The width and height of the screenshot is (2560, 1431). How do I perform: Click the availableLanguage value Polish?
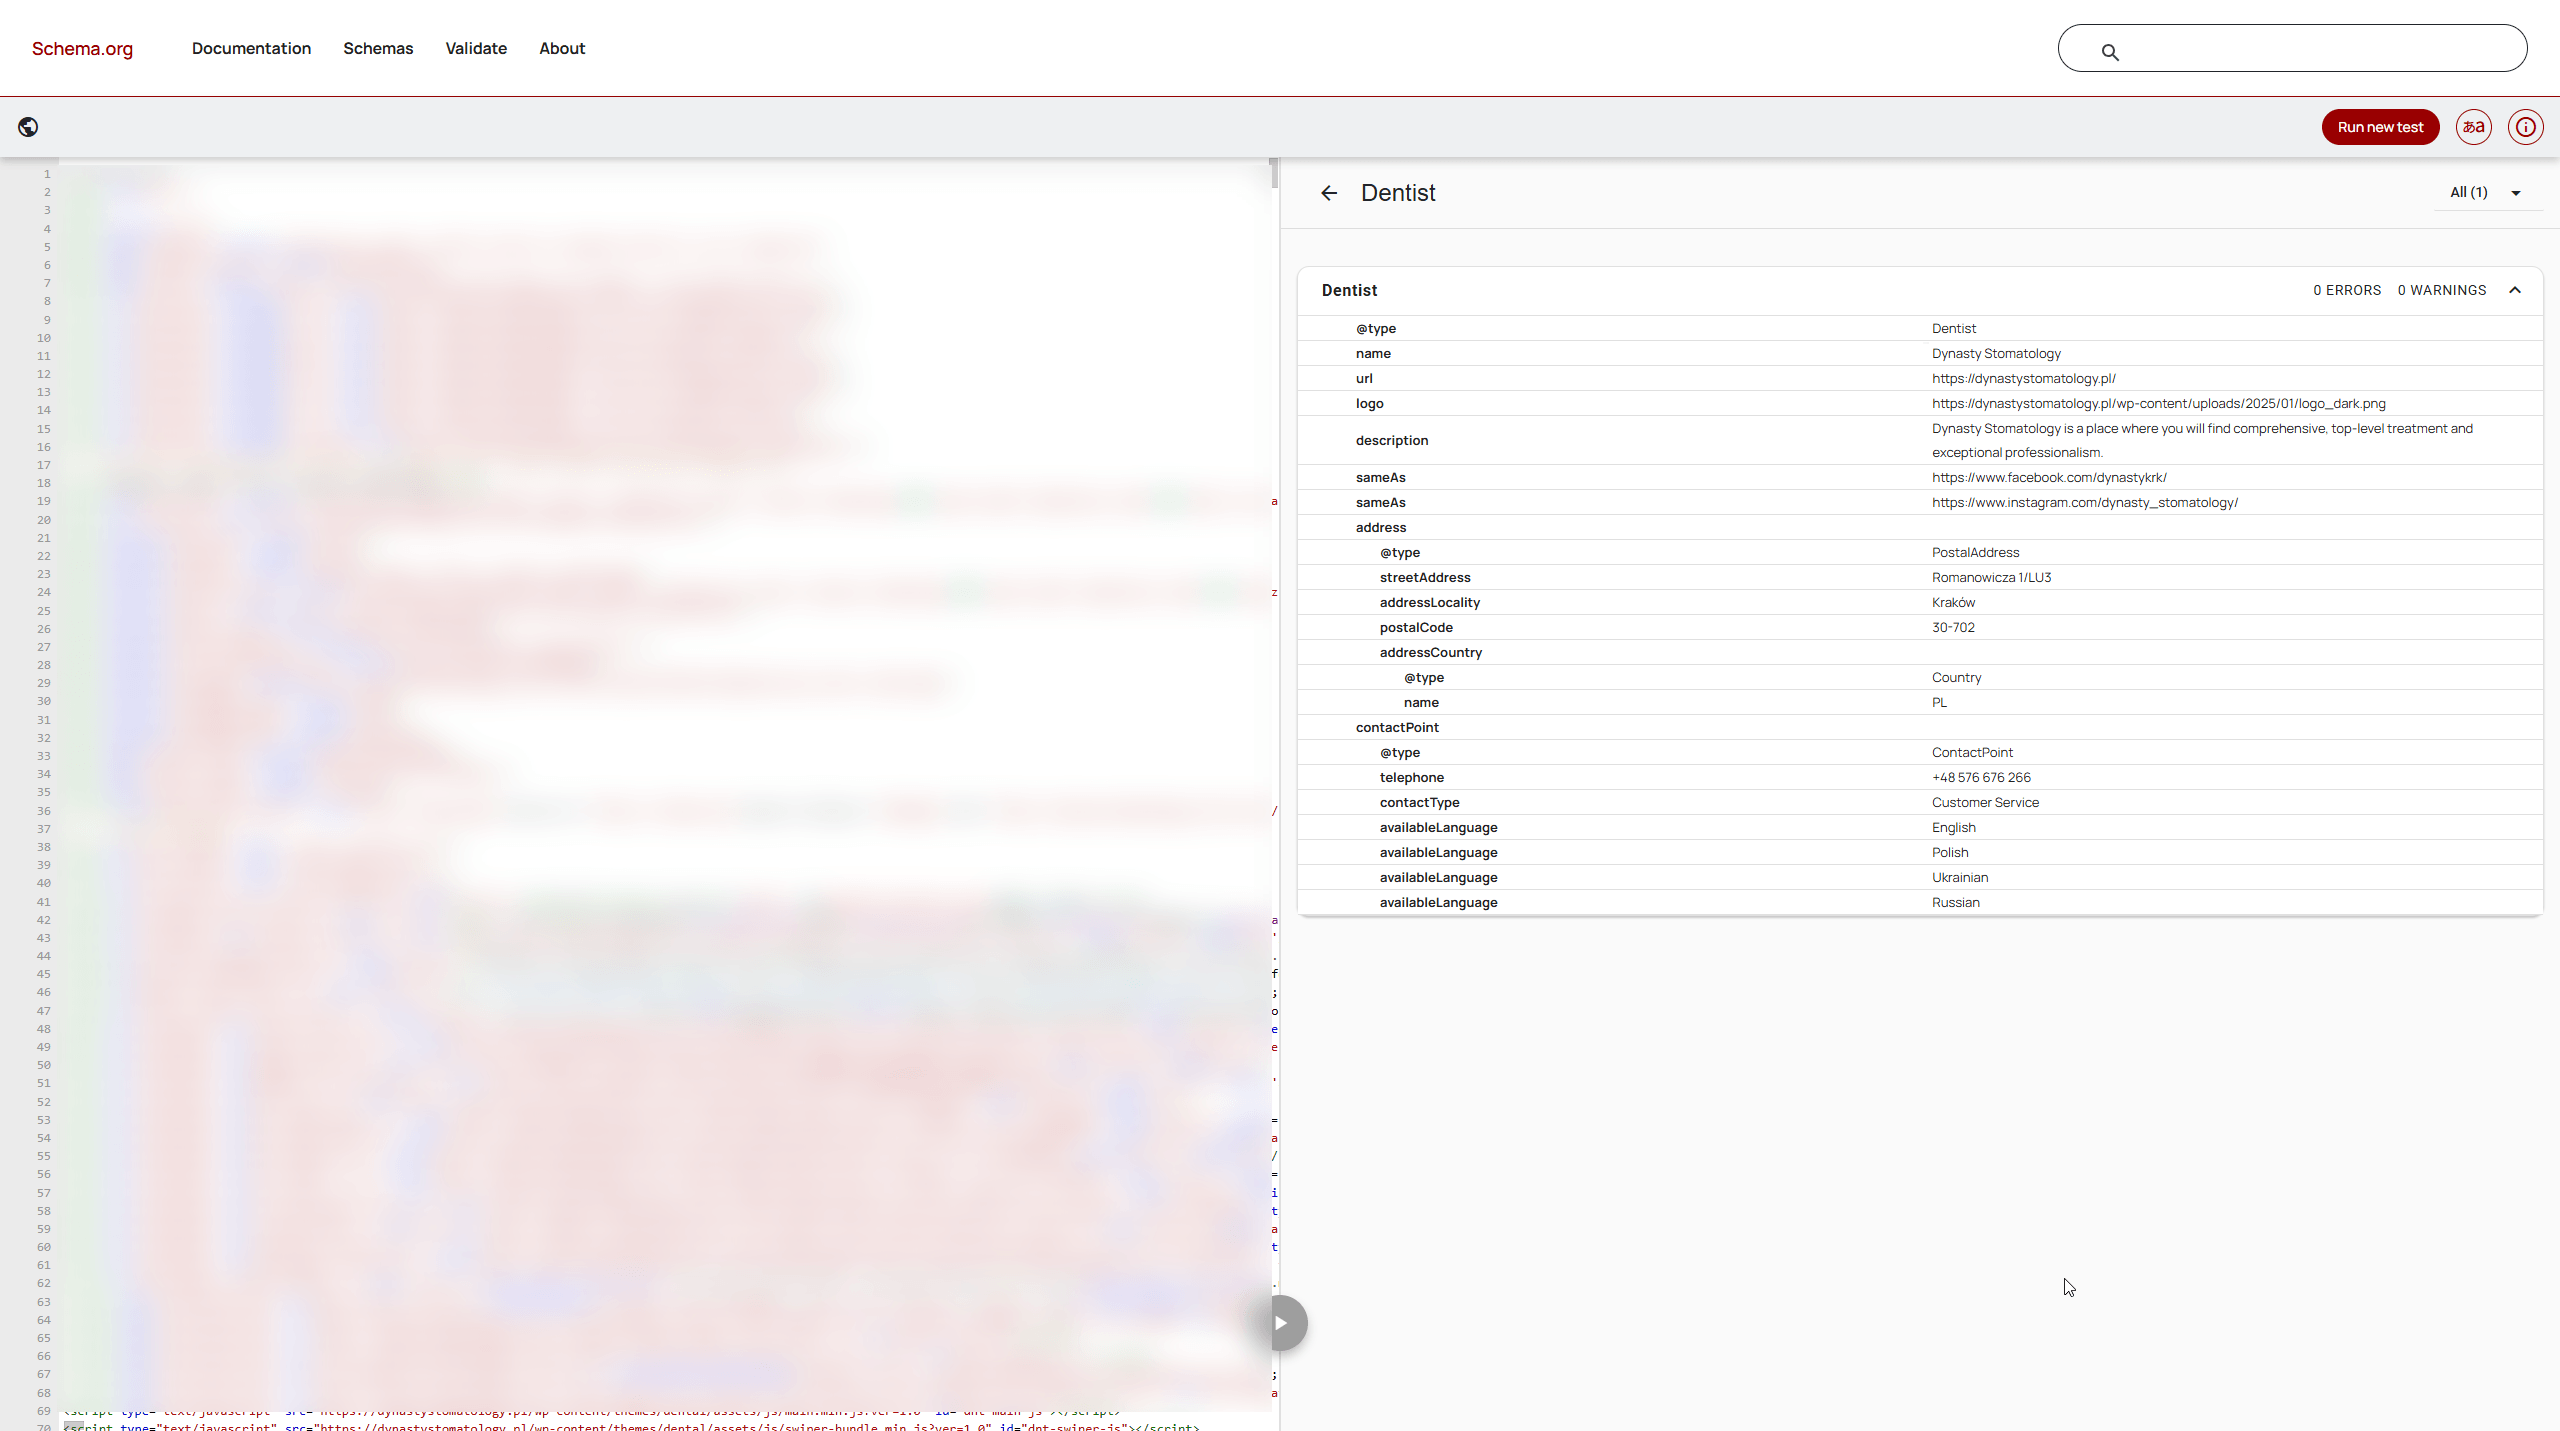coord(1950,852)
